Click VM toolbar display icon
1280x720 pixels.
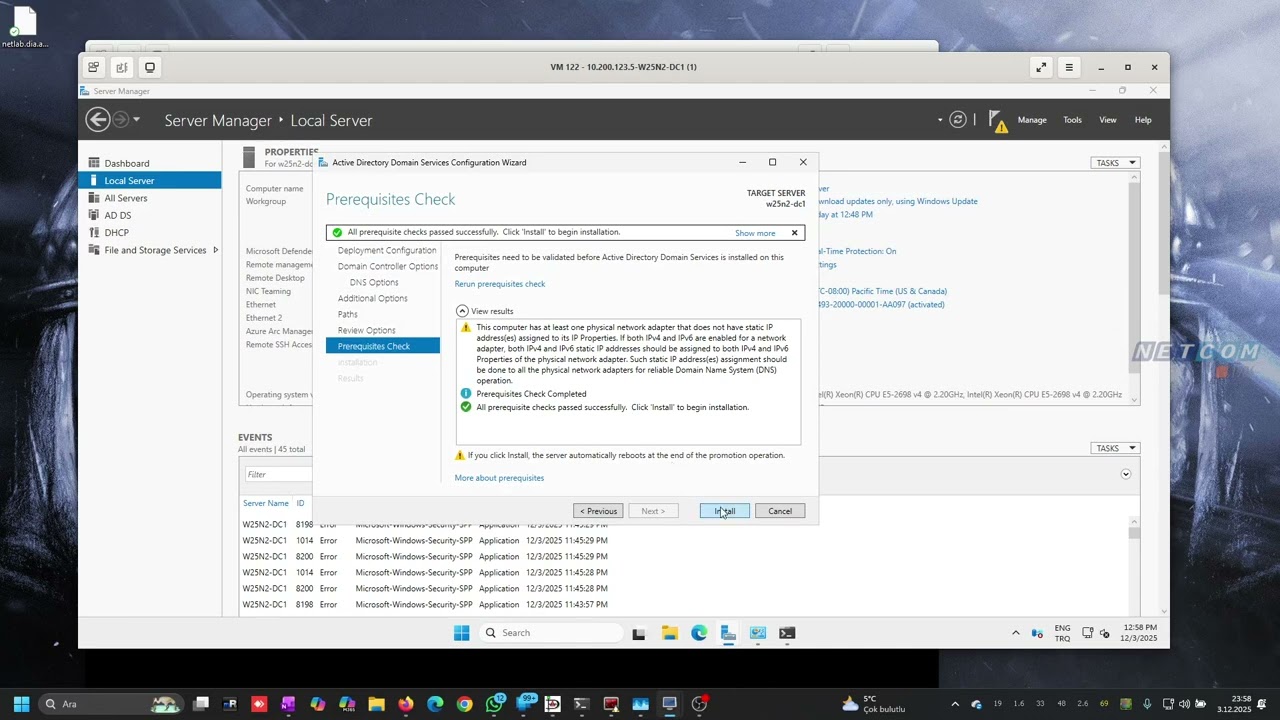(x=150, y=68)
